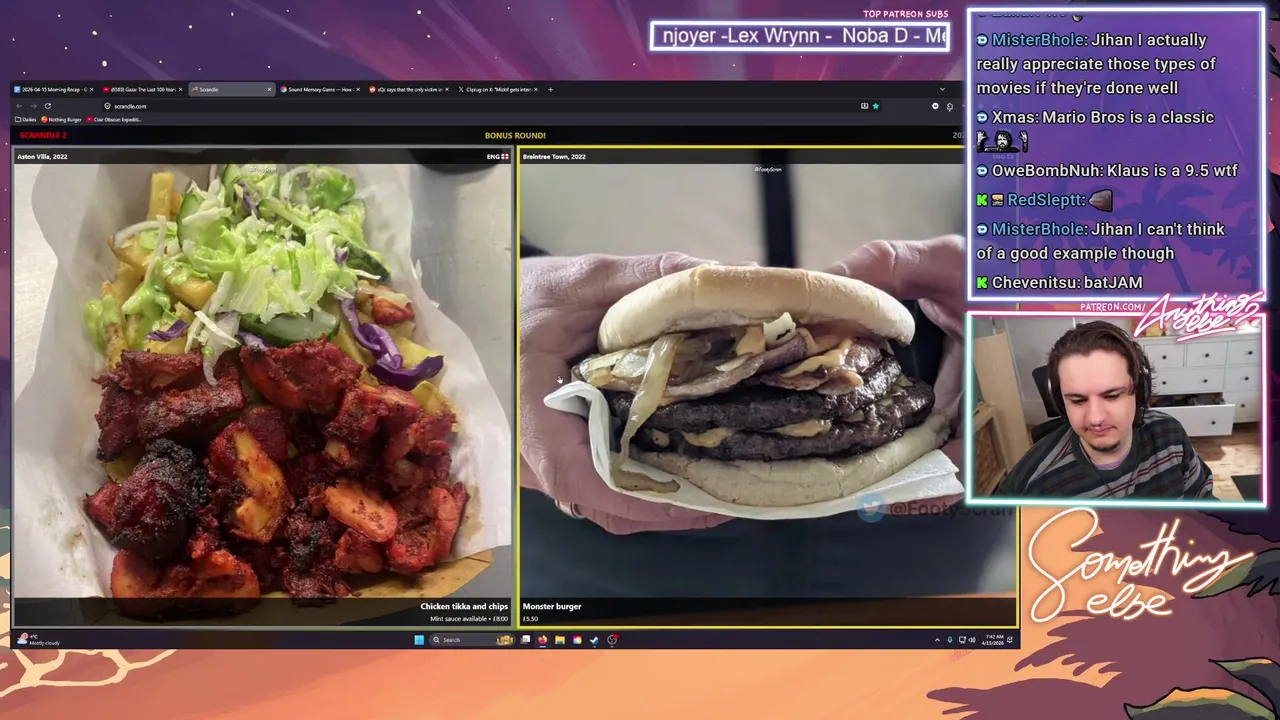Viewport: 1280px width, 720px height.
Task: Open the volume icon in system tray
Action: click(972, 640)
